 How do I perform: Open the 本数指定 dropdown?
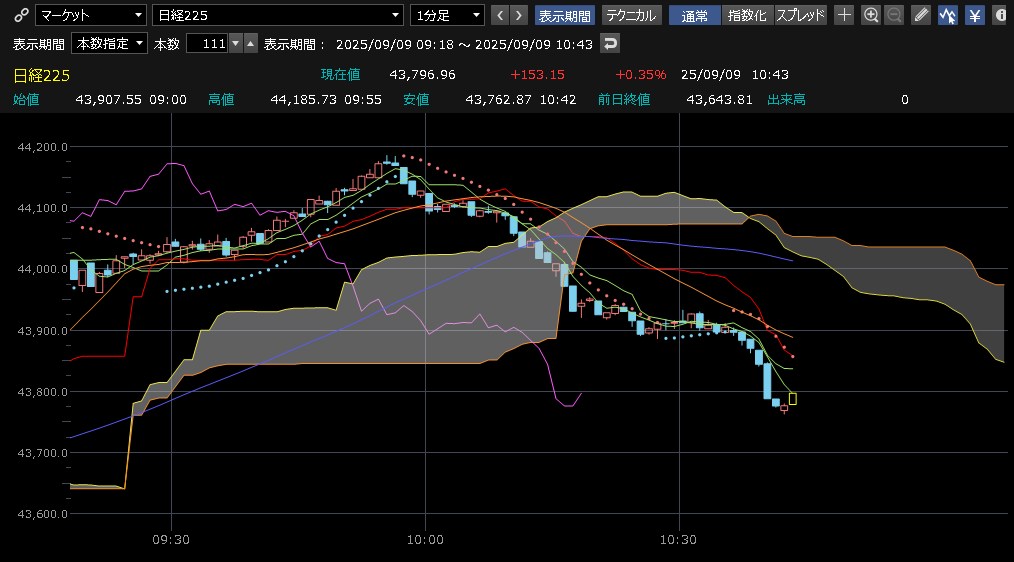click(109, 43)
